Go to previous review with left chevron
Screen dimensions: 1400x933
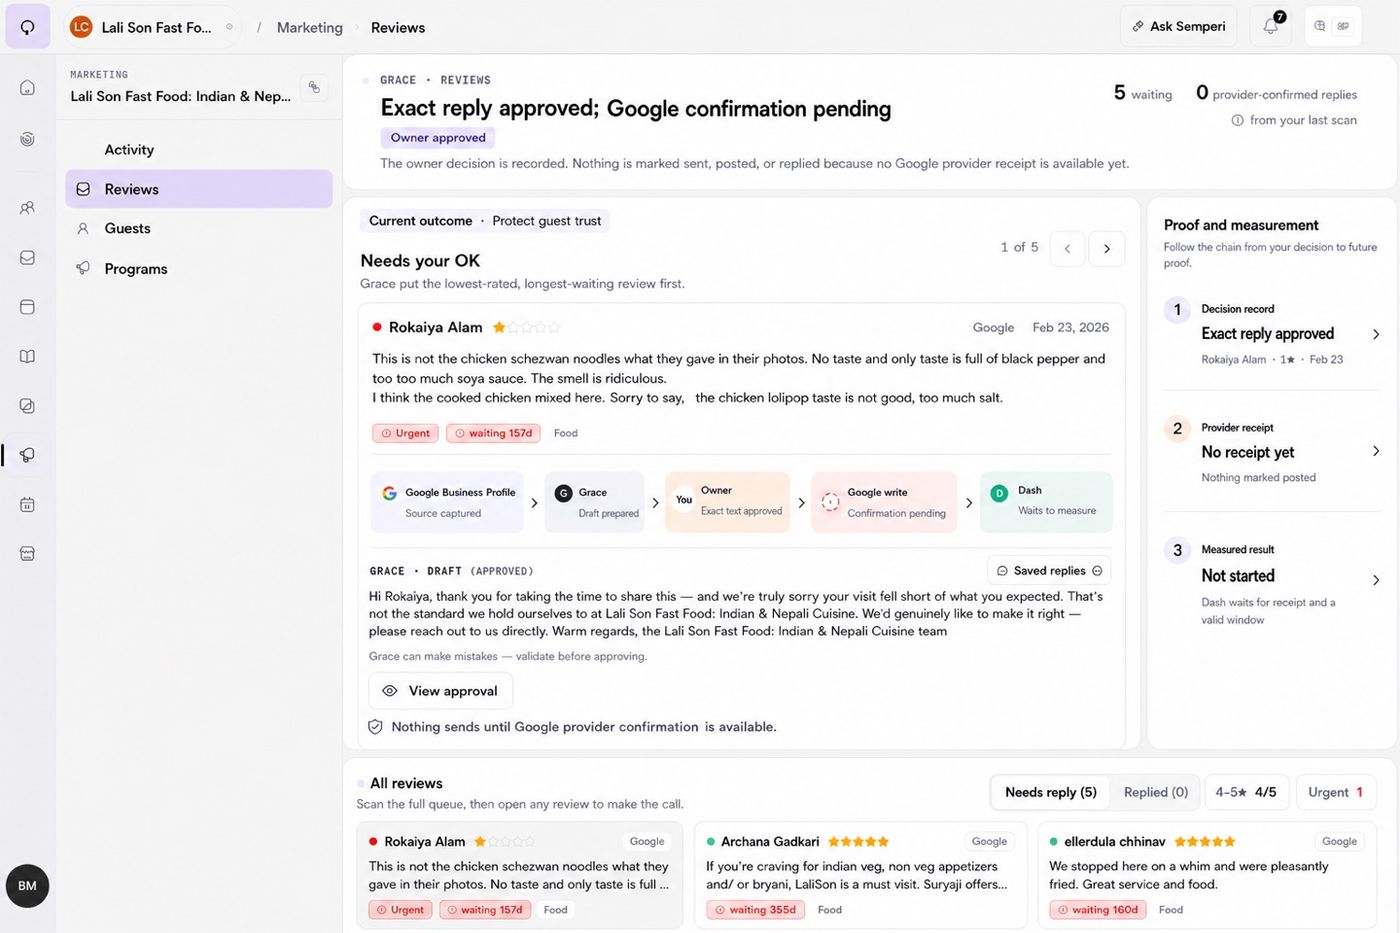pos(1067,249)
